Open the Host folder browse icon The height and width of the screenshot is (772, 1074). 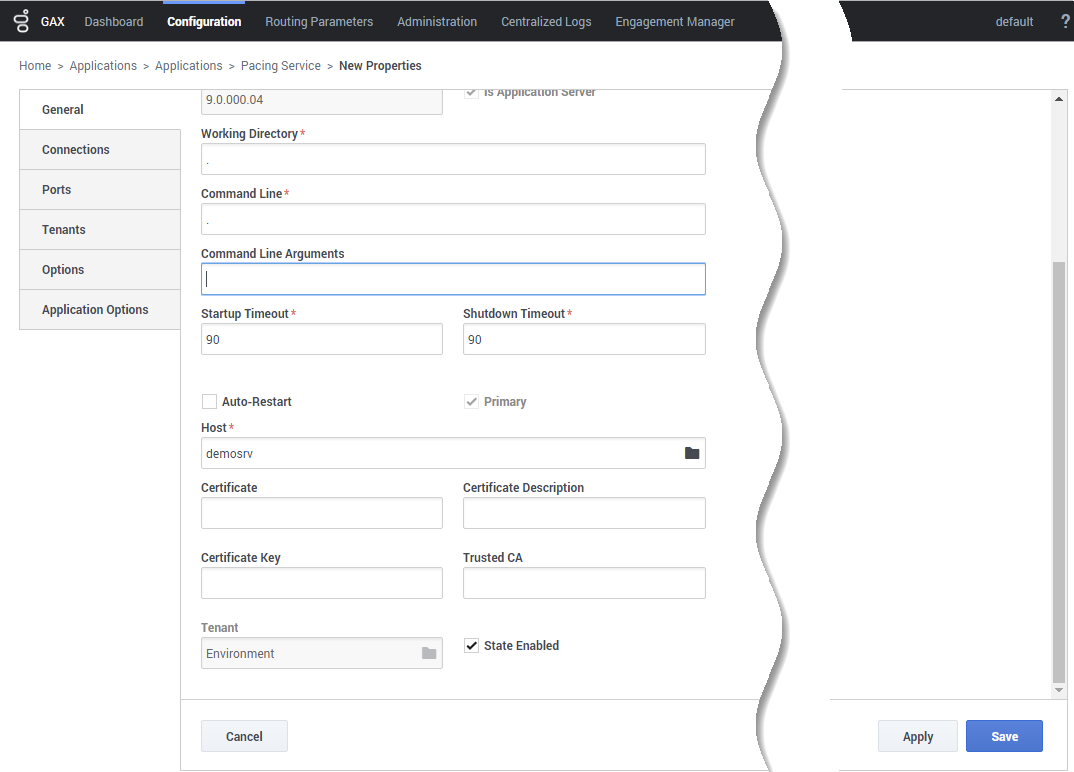coord(691,453)
